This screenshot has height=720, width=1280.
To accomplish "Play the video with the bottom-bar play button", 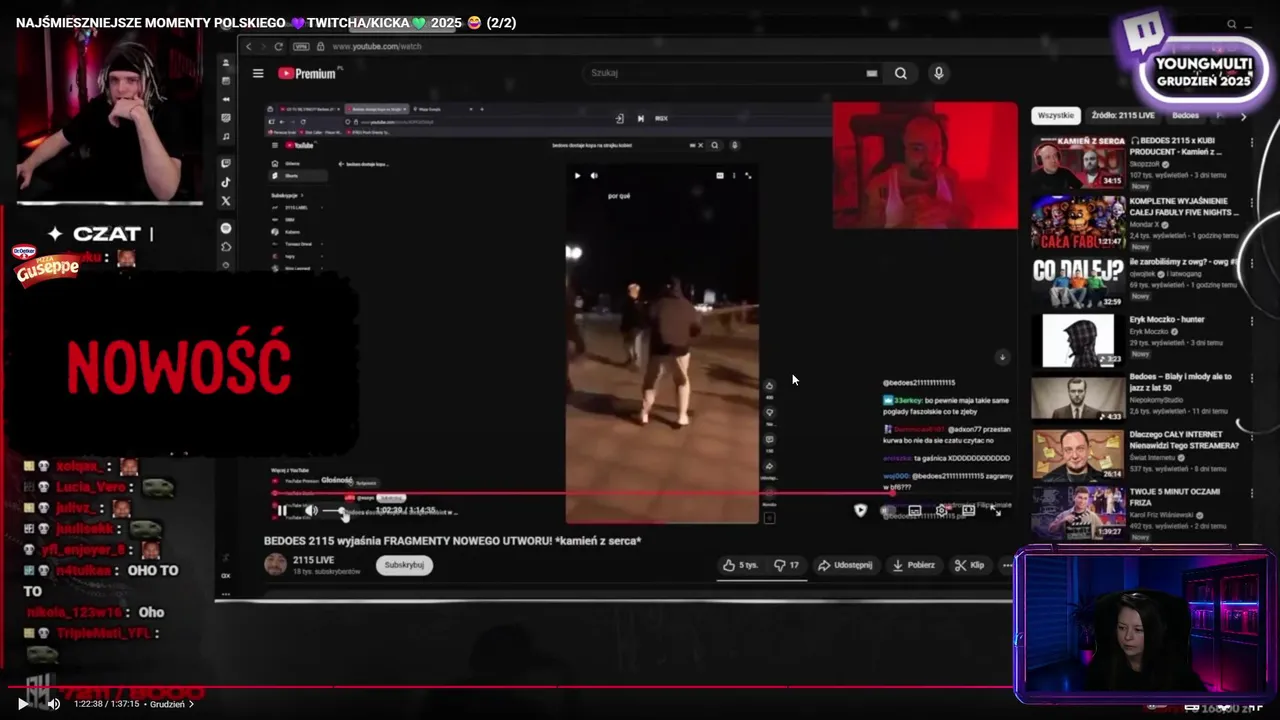I will (x=23, y=704).
